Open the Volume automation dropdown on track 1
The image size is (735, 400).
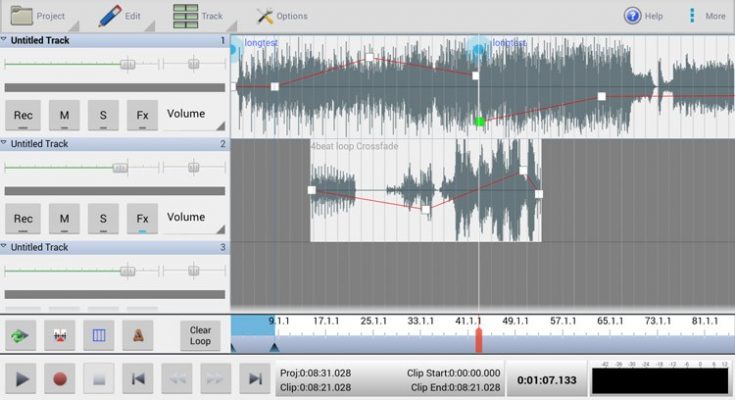195,115
